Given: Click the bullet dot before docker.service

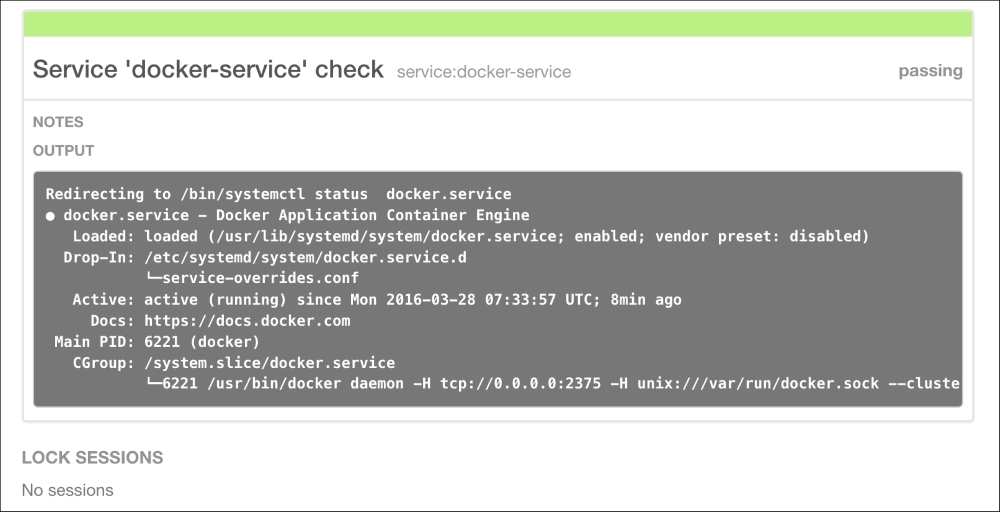Looking at the screenshot, I should coord(50,216).
